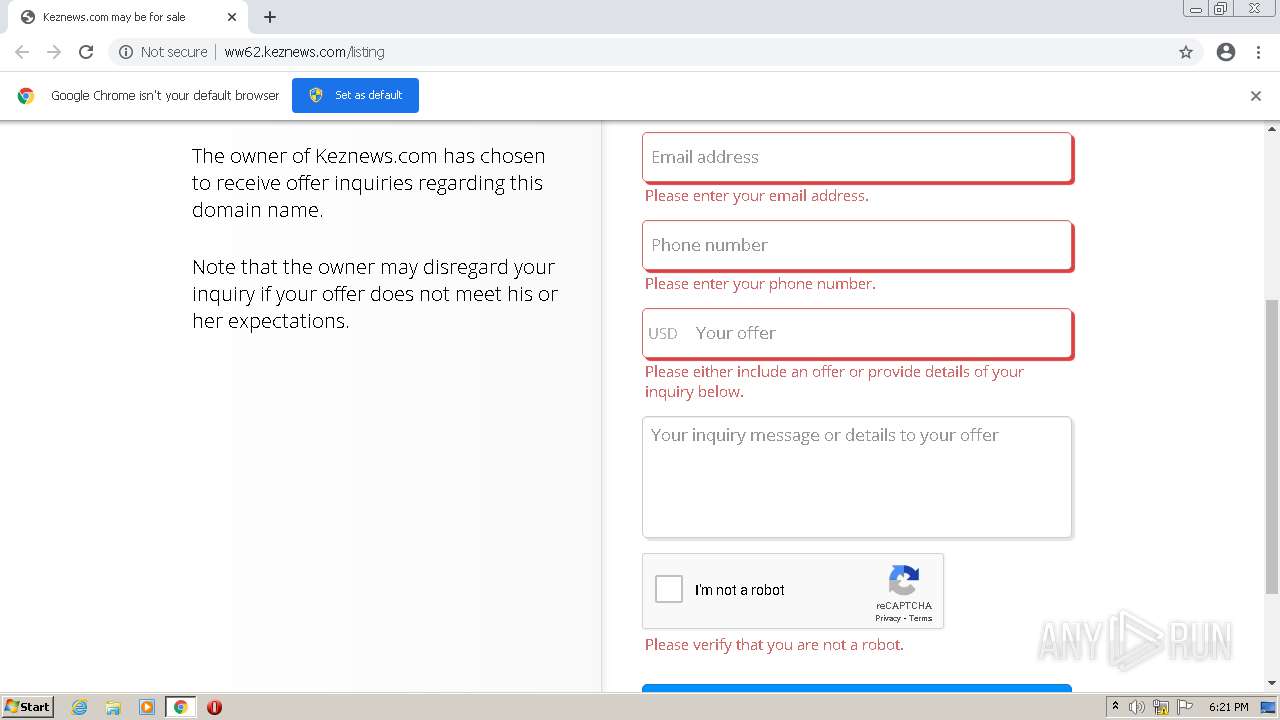
Task: Restore down the Chrome window
Action: point(1221,9)
